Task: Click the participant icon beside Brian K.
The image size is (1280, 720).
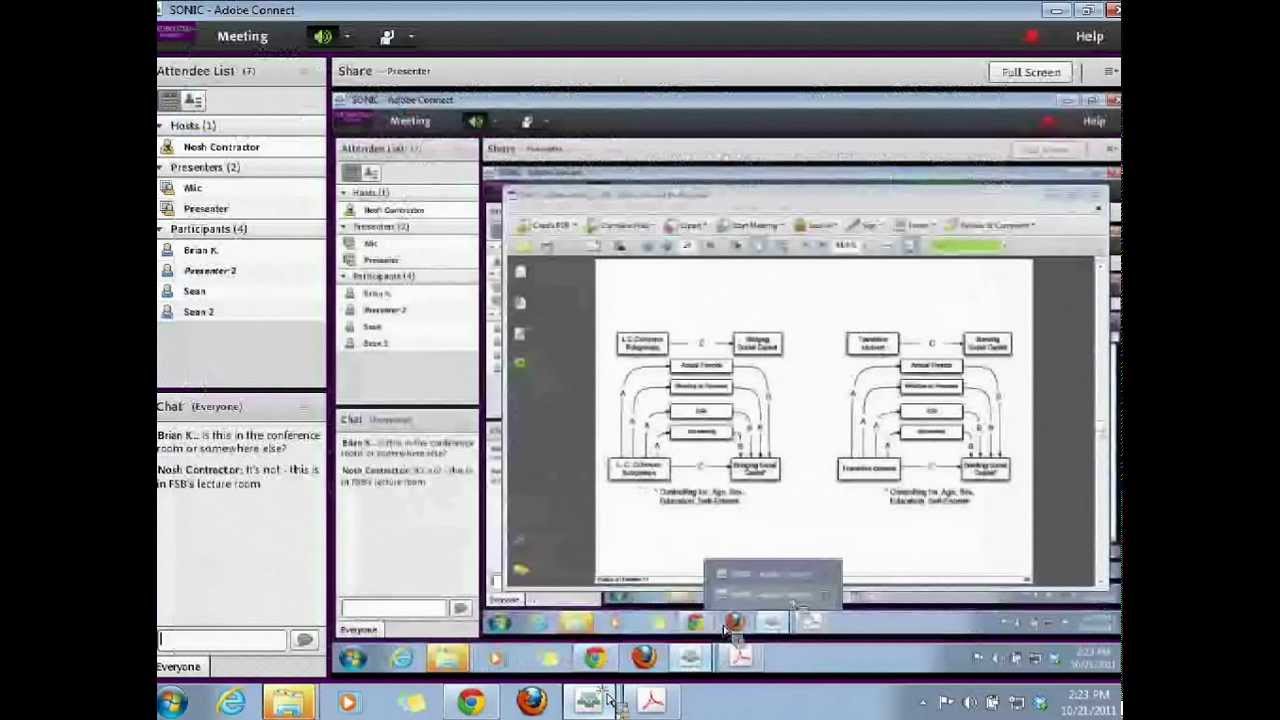Action: point(168,250)
